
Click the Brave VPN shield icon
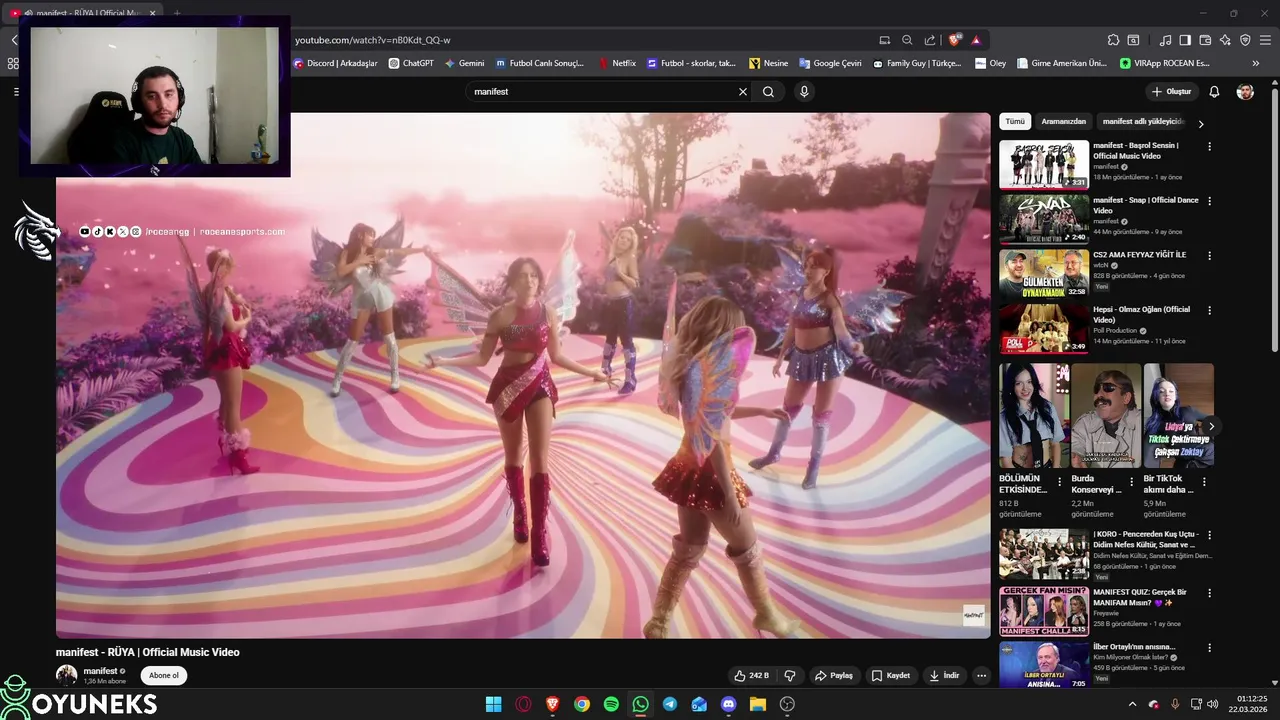click(x=1245, y=40)
